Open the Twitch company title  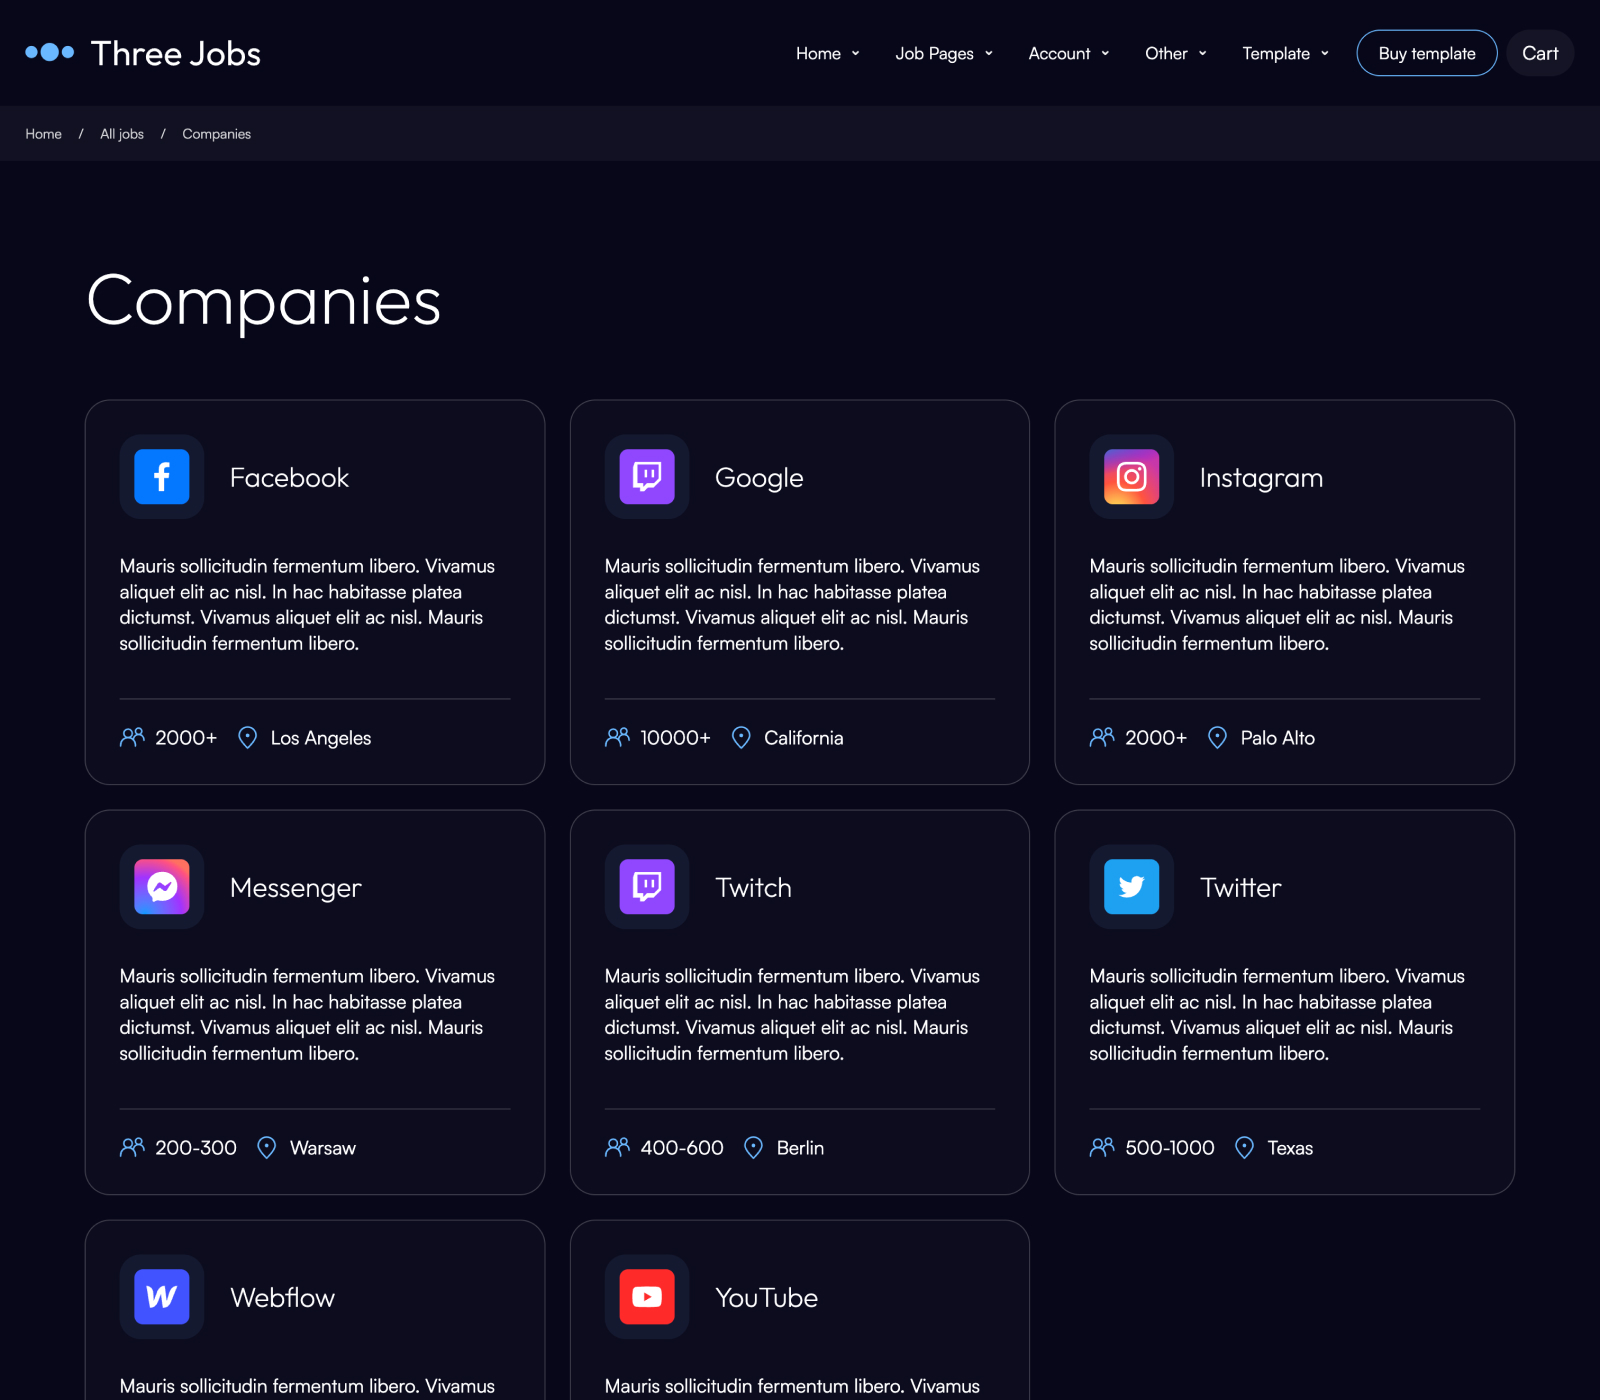click(x=753, y=888)
